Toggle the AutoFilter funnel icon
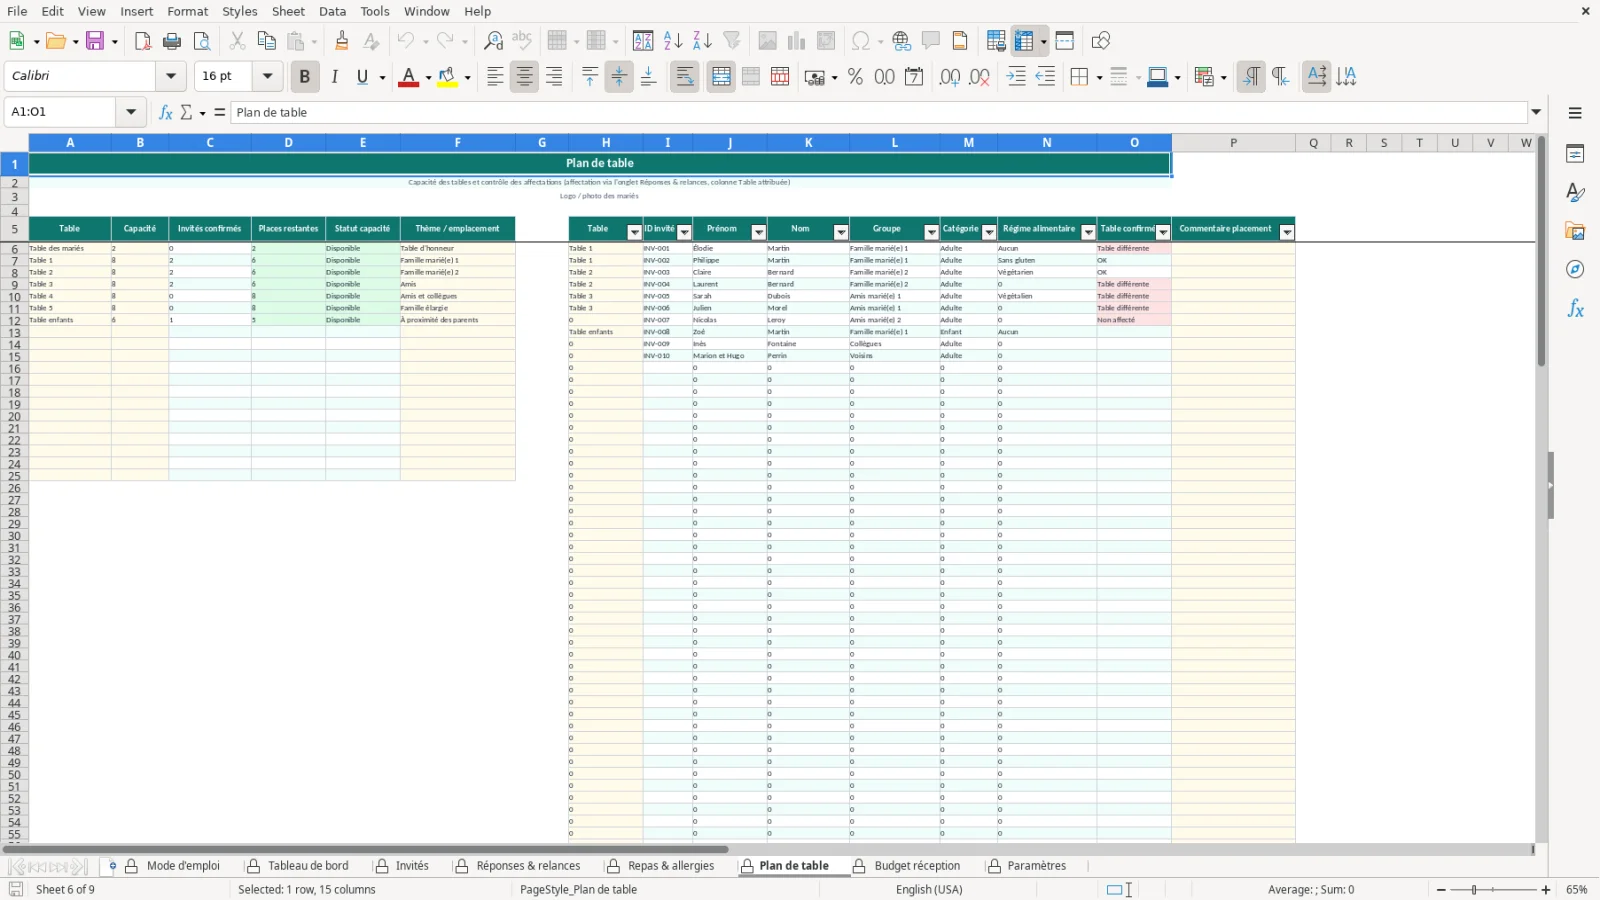 (x=732, y=41)
